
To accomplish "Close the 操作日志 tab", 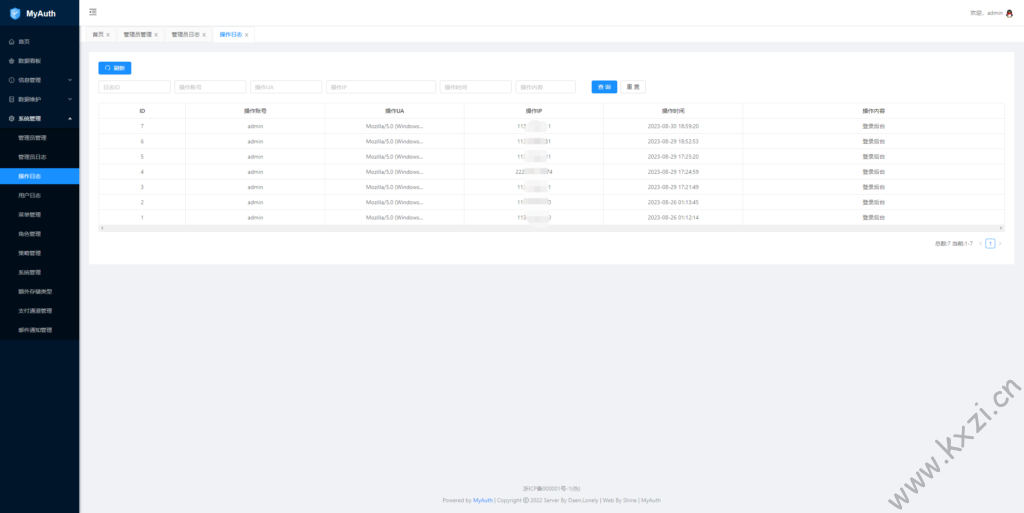I will 246,35.
